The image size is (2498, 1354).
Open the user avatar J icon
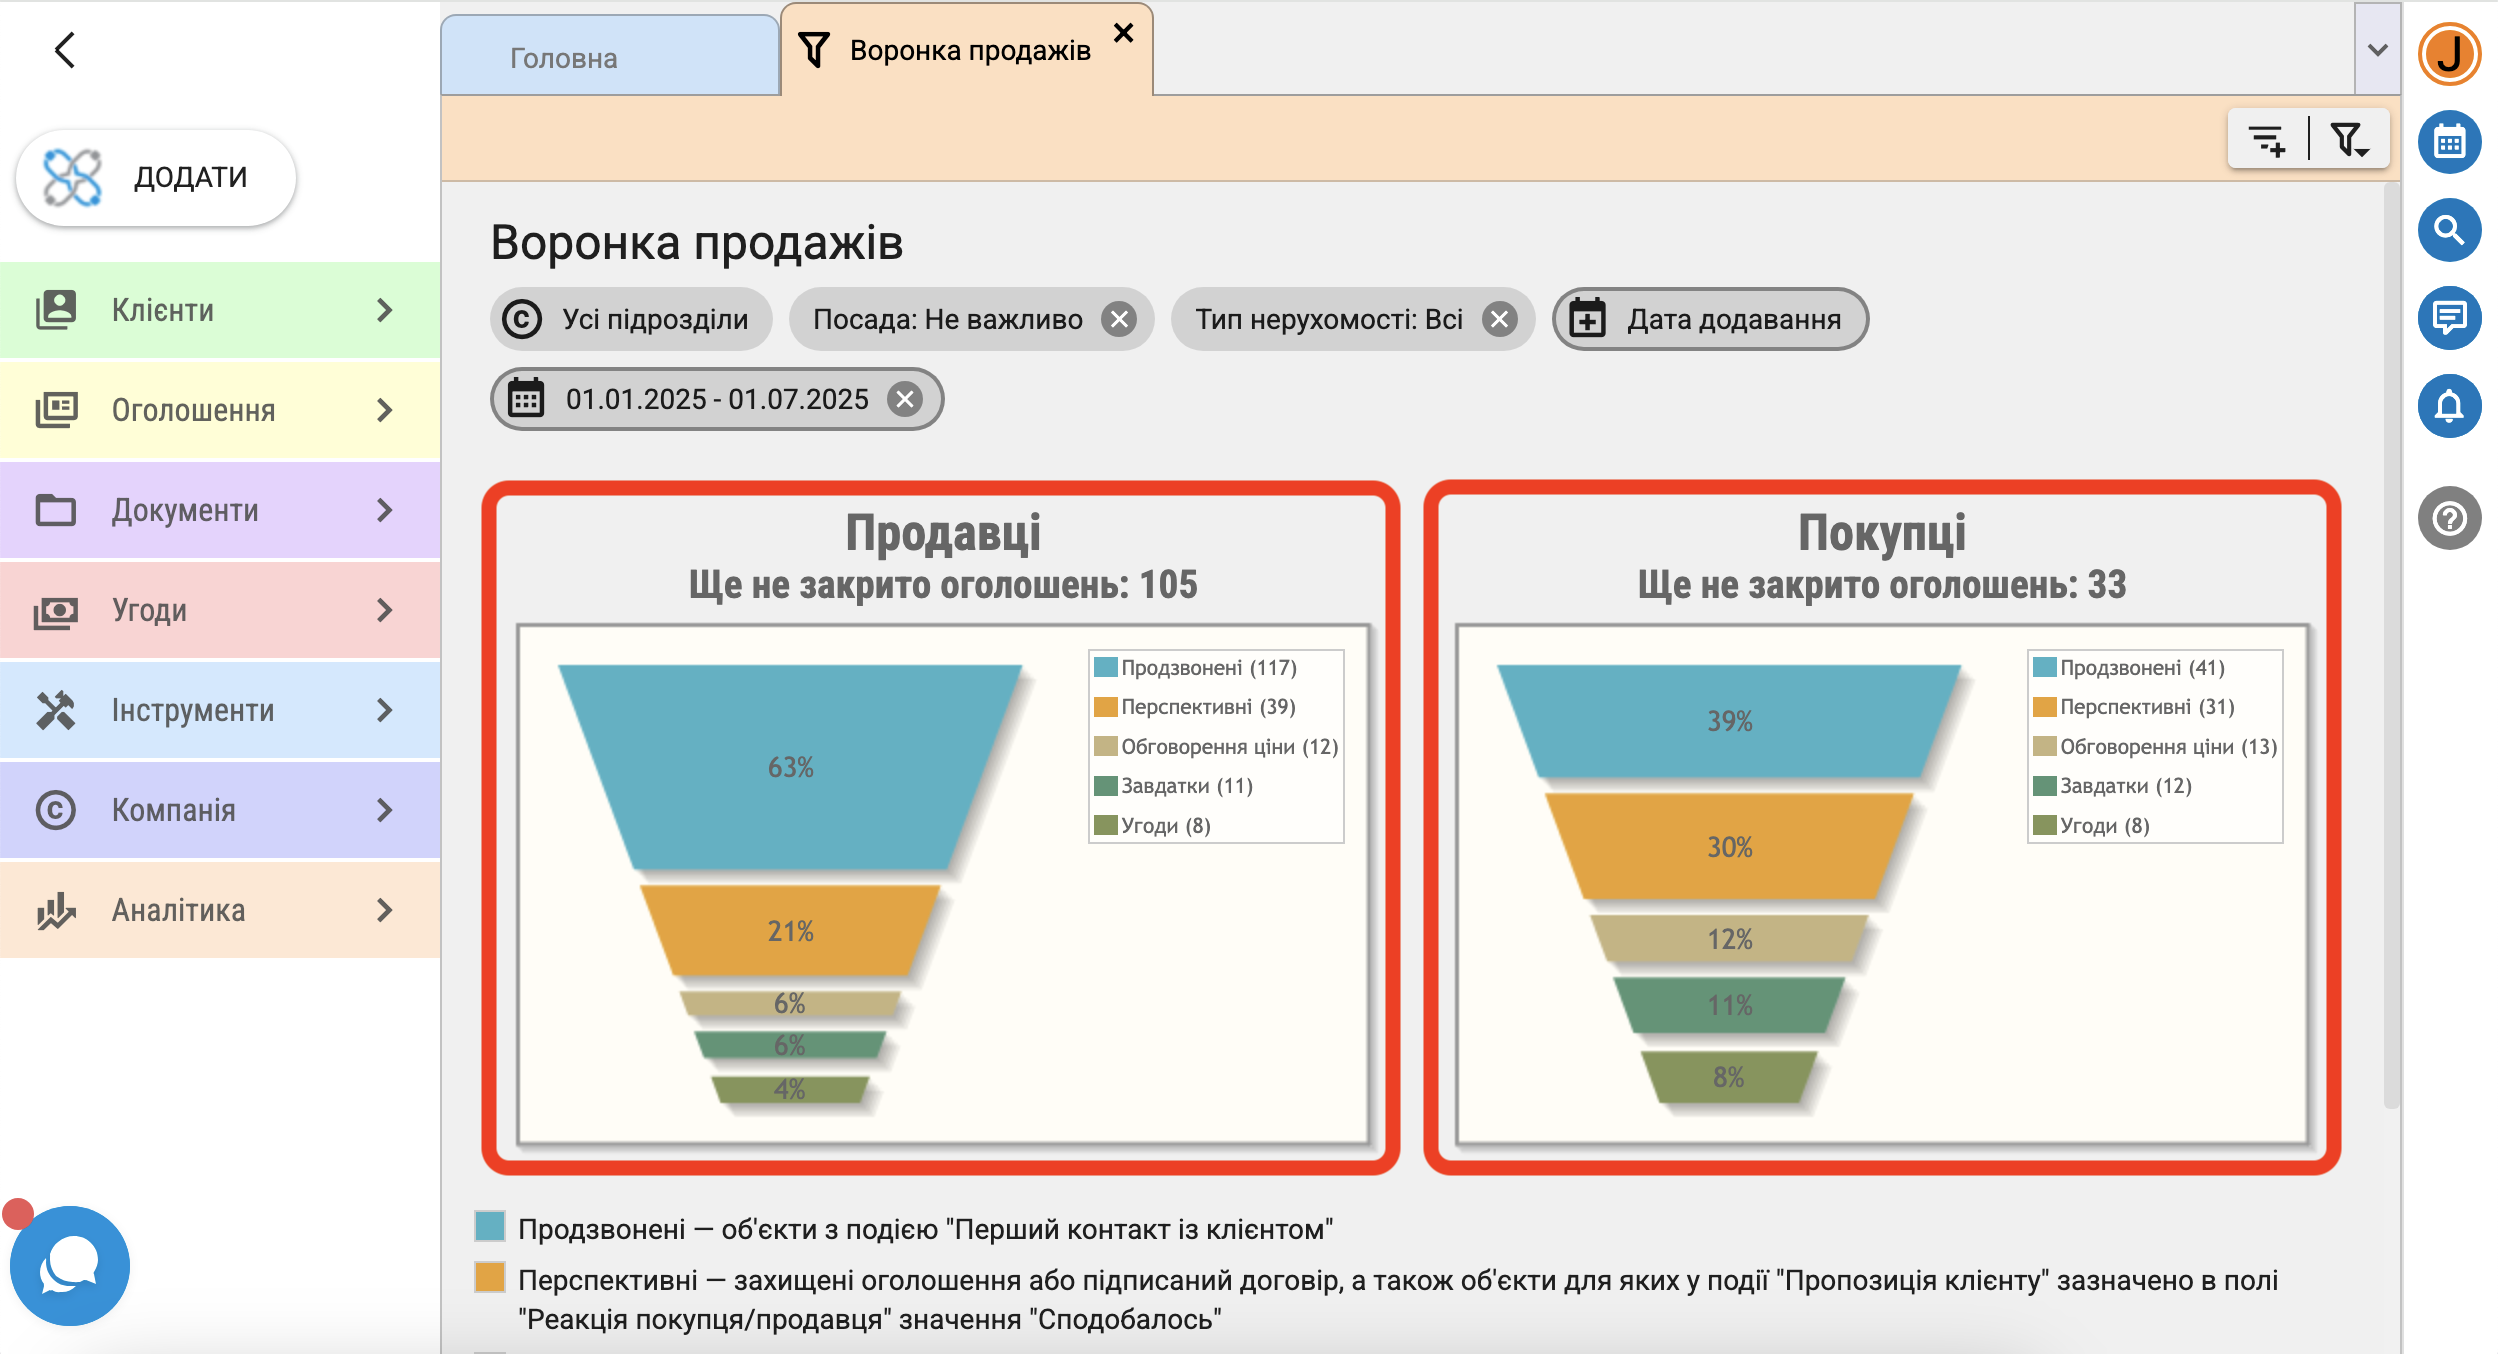(2449, 54)
